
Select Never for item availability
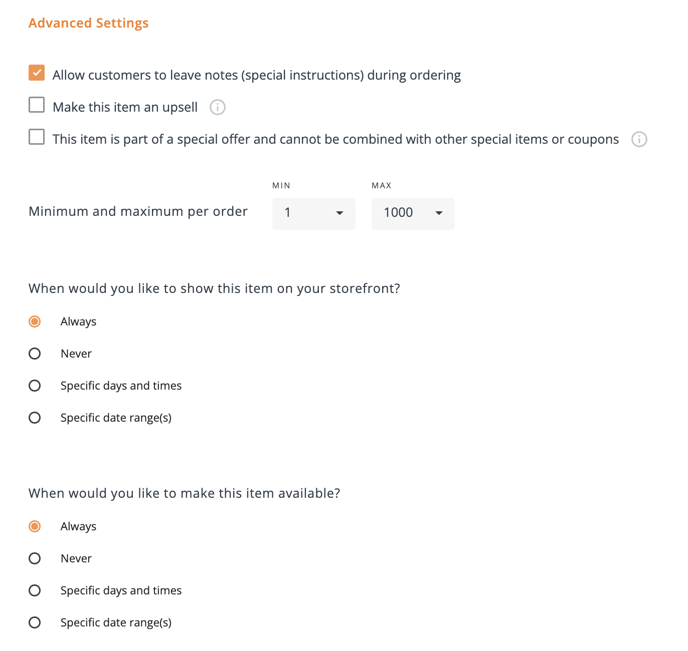pyautogui.click(x=35, y=558)
